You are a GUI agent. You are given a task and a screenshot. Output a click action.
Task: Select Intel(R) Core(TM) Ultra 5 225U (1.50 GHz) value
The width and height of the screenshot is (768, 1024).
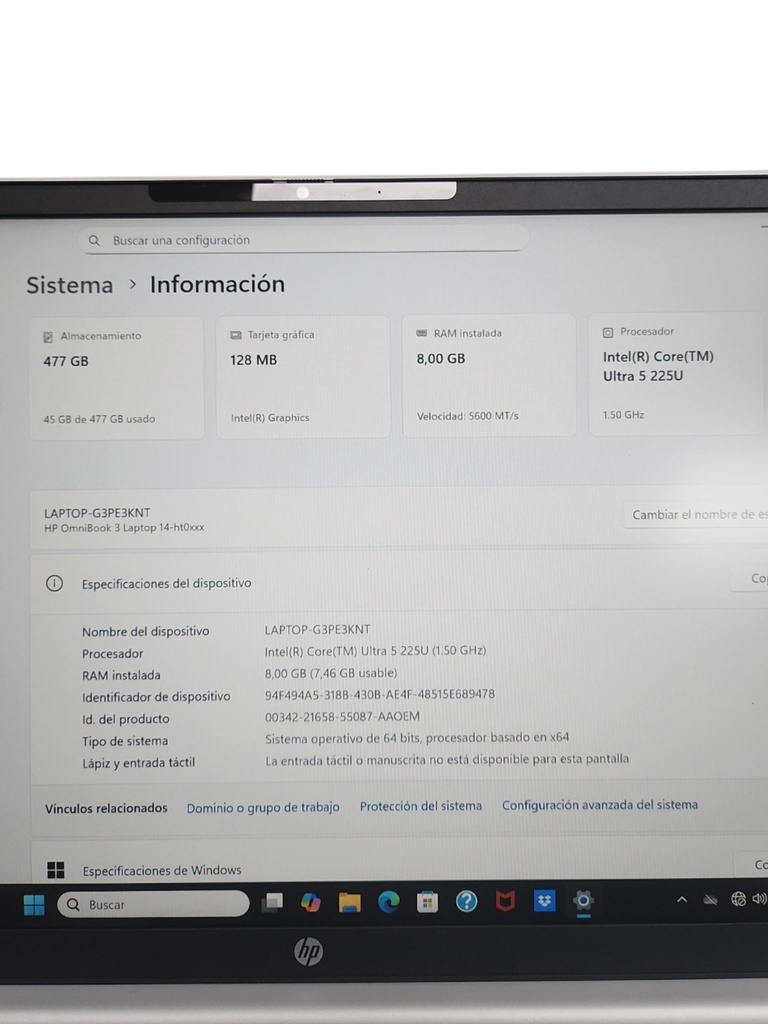click(376, 651)
